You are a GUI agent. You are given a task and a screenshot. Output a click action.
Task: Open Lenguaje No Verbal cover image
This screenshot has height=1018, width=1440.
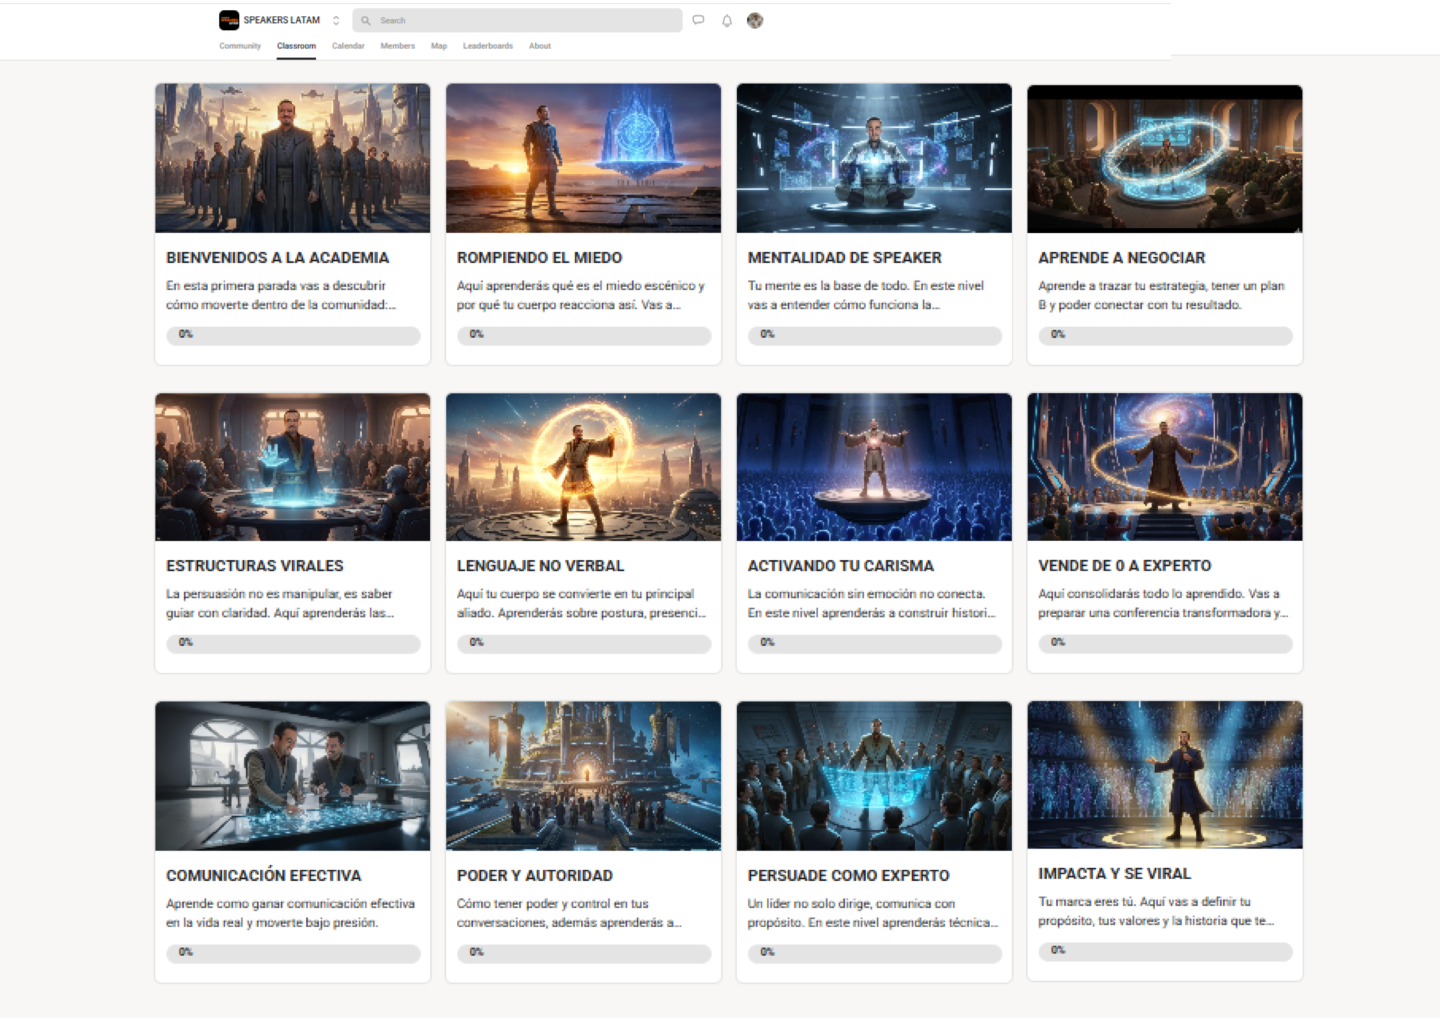coord(583,467)
